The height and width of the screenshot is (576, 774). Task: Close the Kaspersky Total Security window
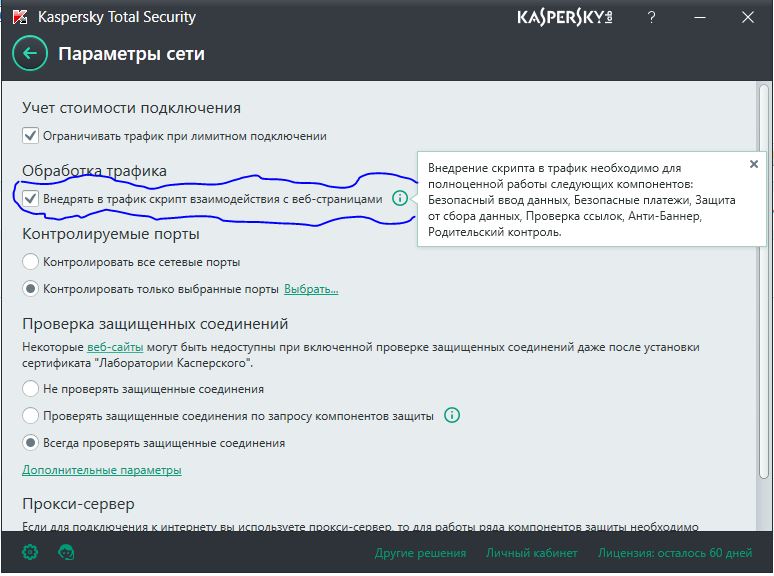pos(747,17)
